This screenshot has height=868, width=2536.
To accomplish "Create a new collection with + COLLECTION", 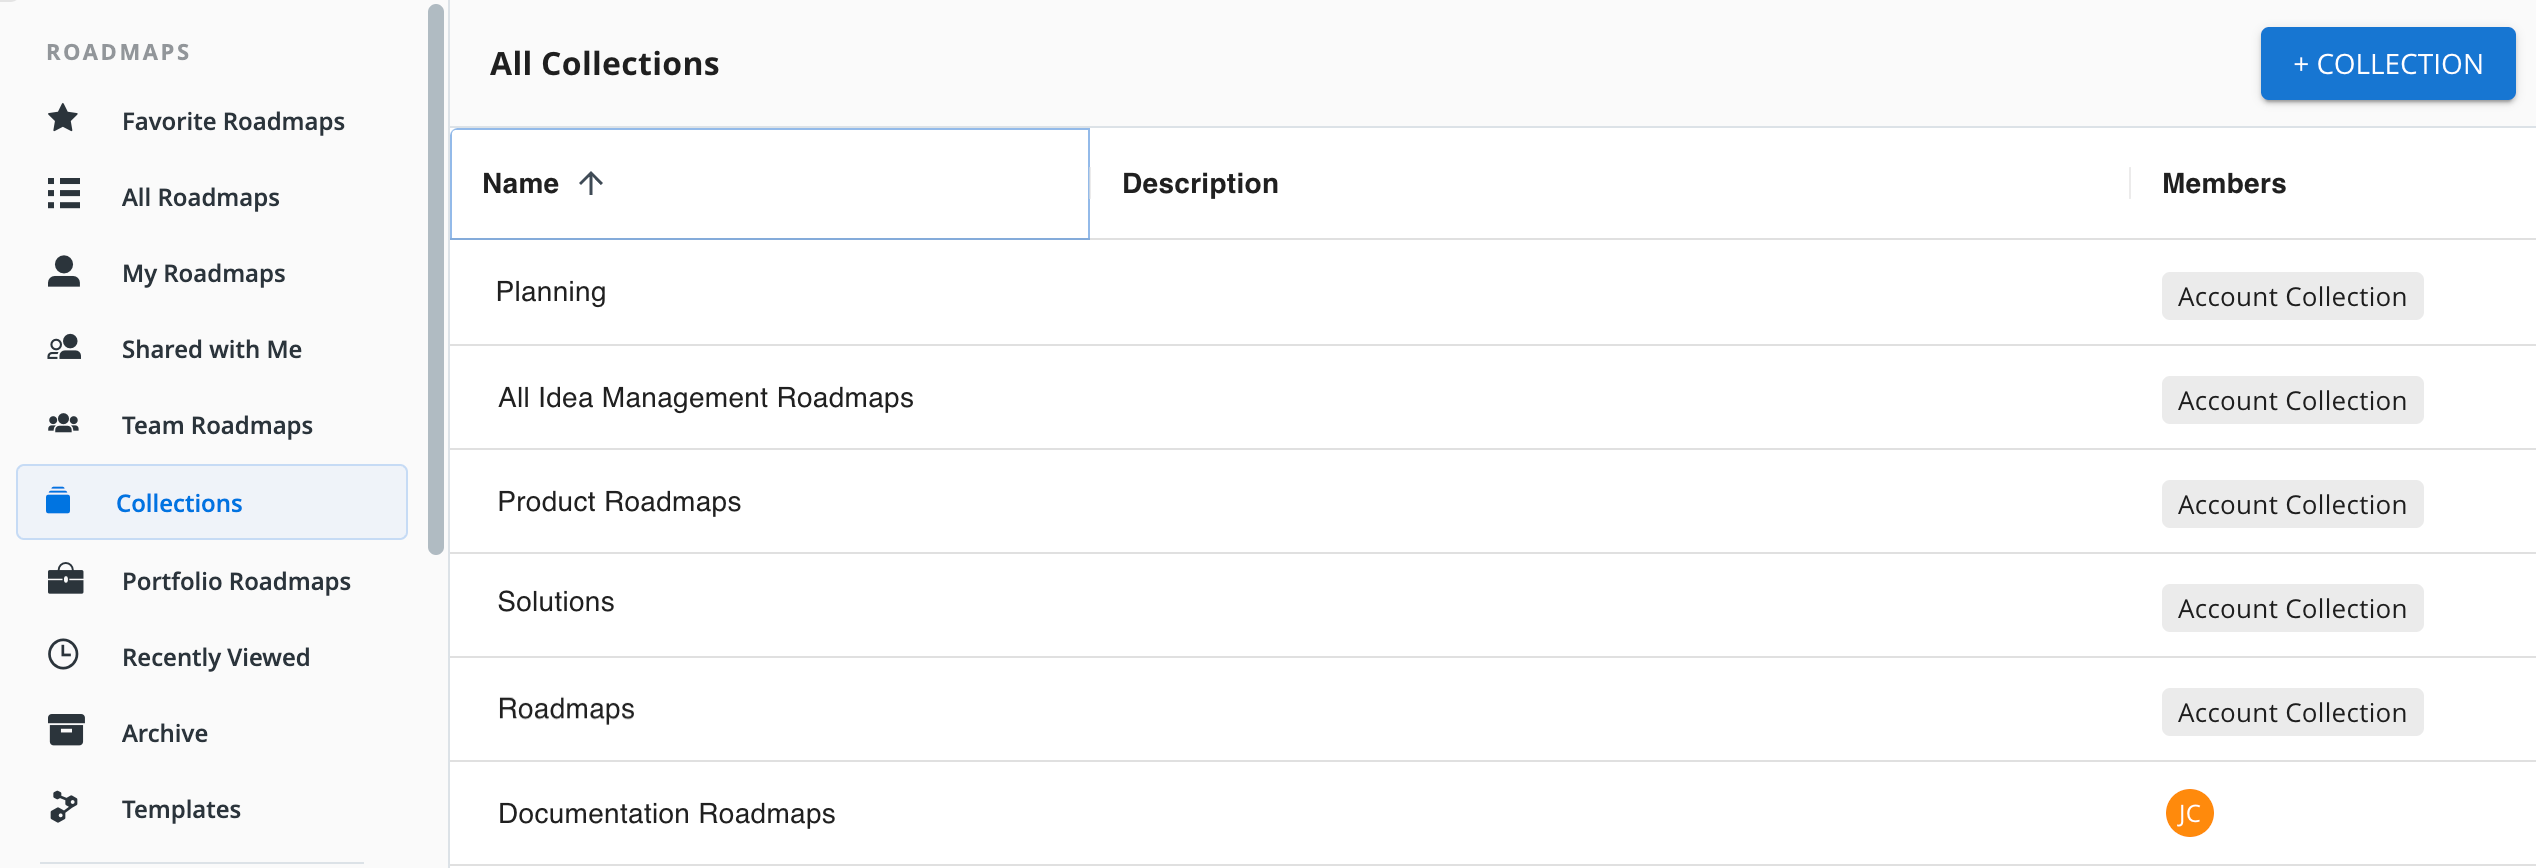I will point(2387,64).
